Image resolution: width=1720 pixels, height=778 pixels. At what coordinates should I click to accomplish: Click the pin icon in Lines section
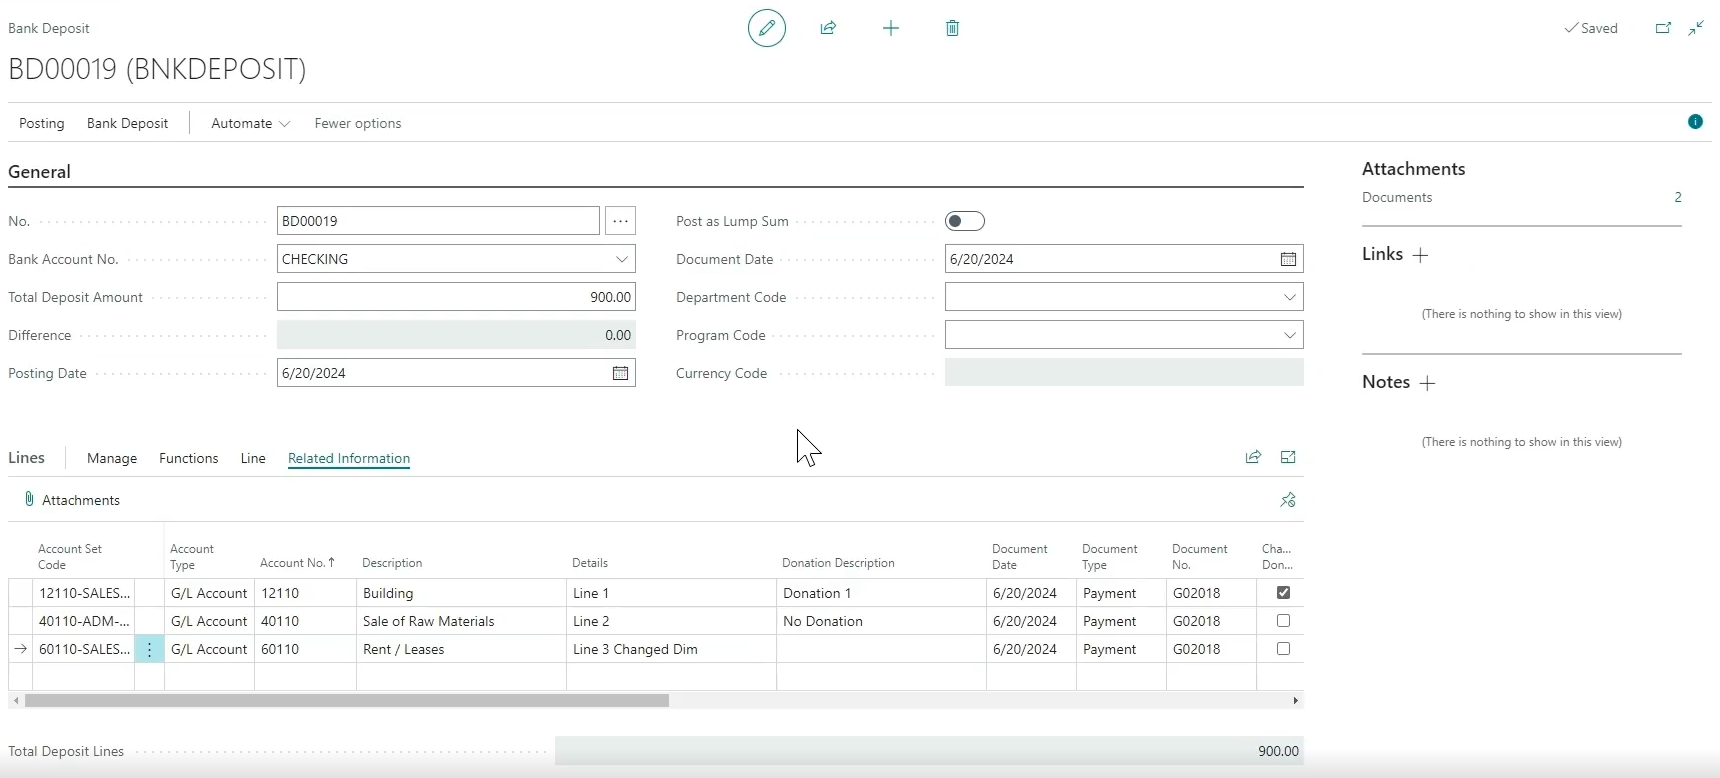coord(1287,500)
